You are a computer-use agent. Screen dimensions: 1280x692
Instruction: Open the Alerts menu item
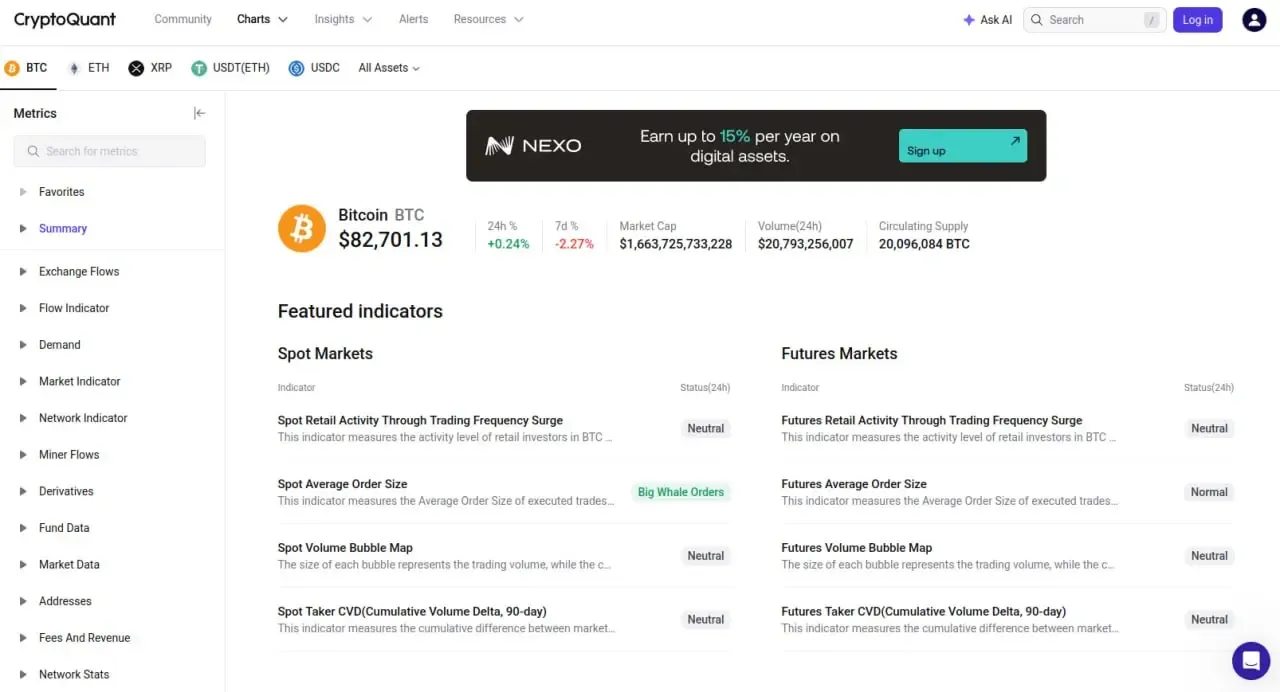click(413, 19)
